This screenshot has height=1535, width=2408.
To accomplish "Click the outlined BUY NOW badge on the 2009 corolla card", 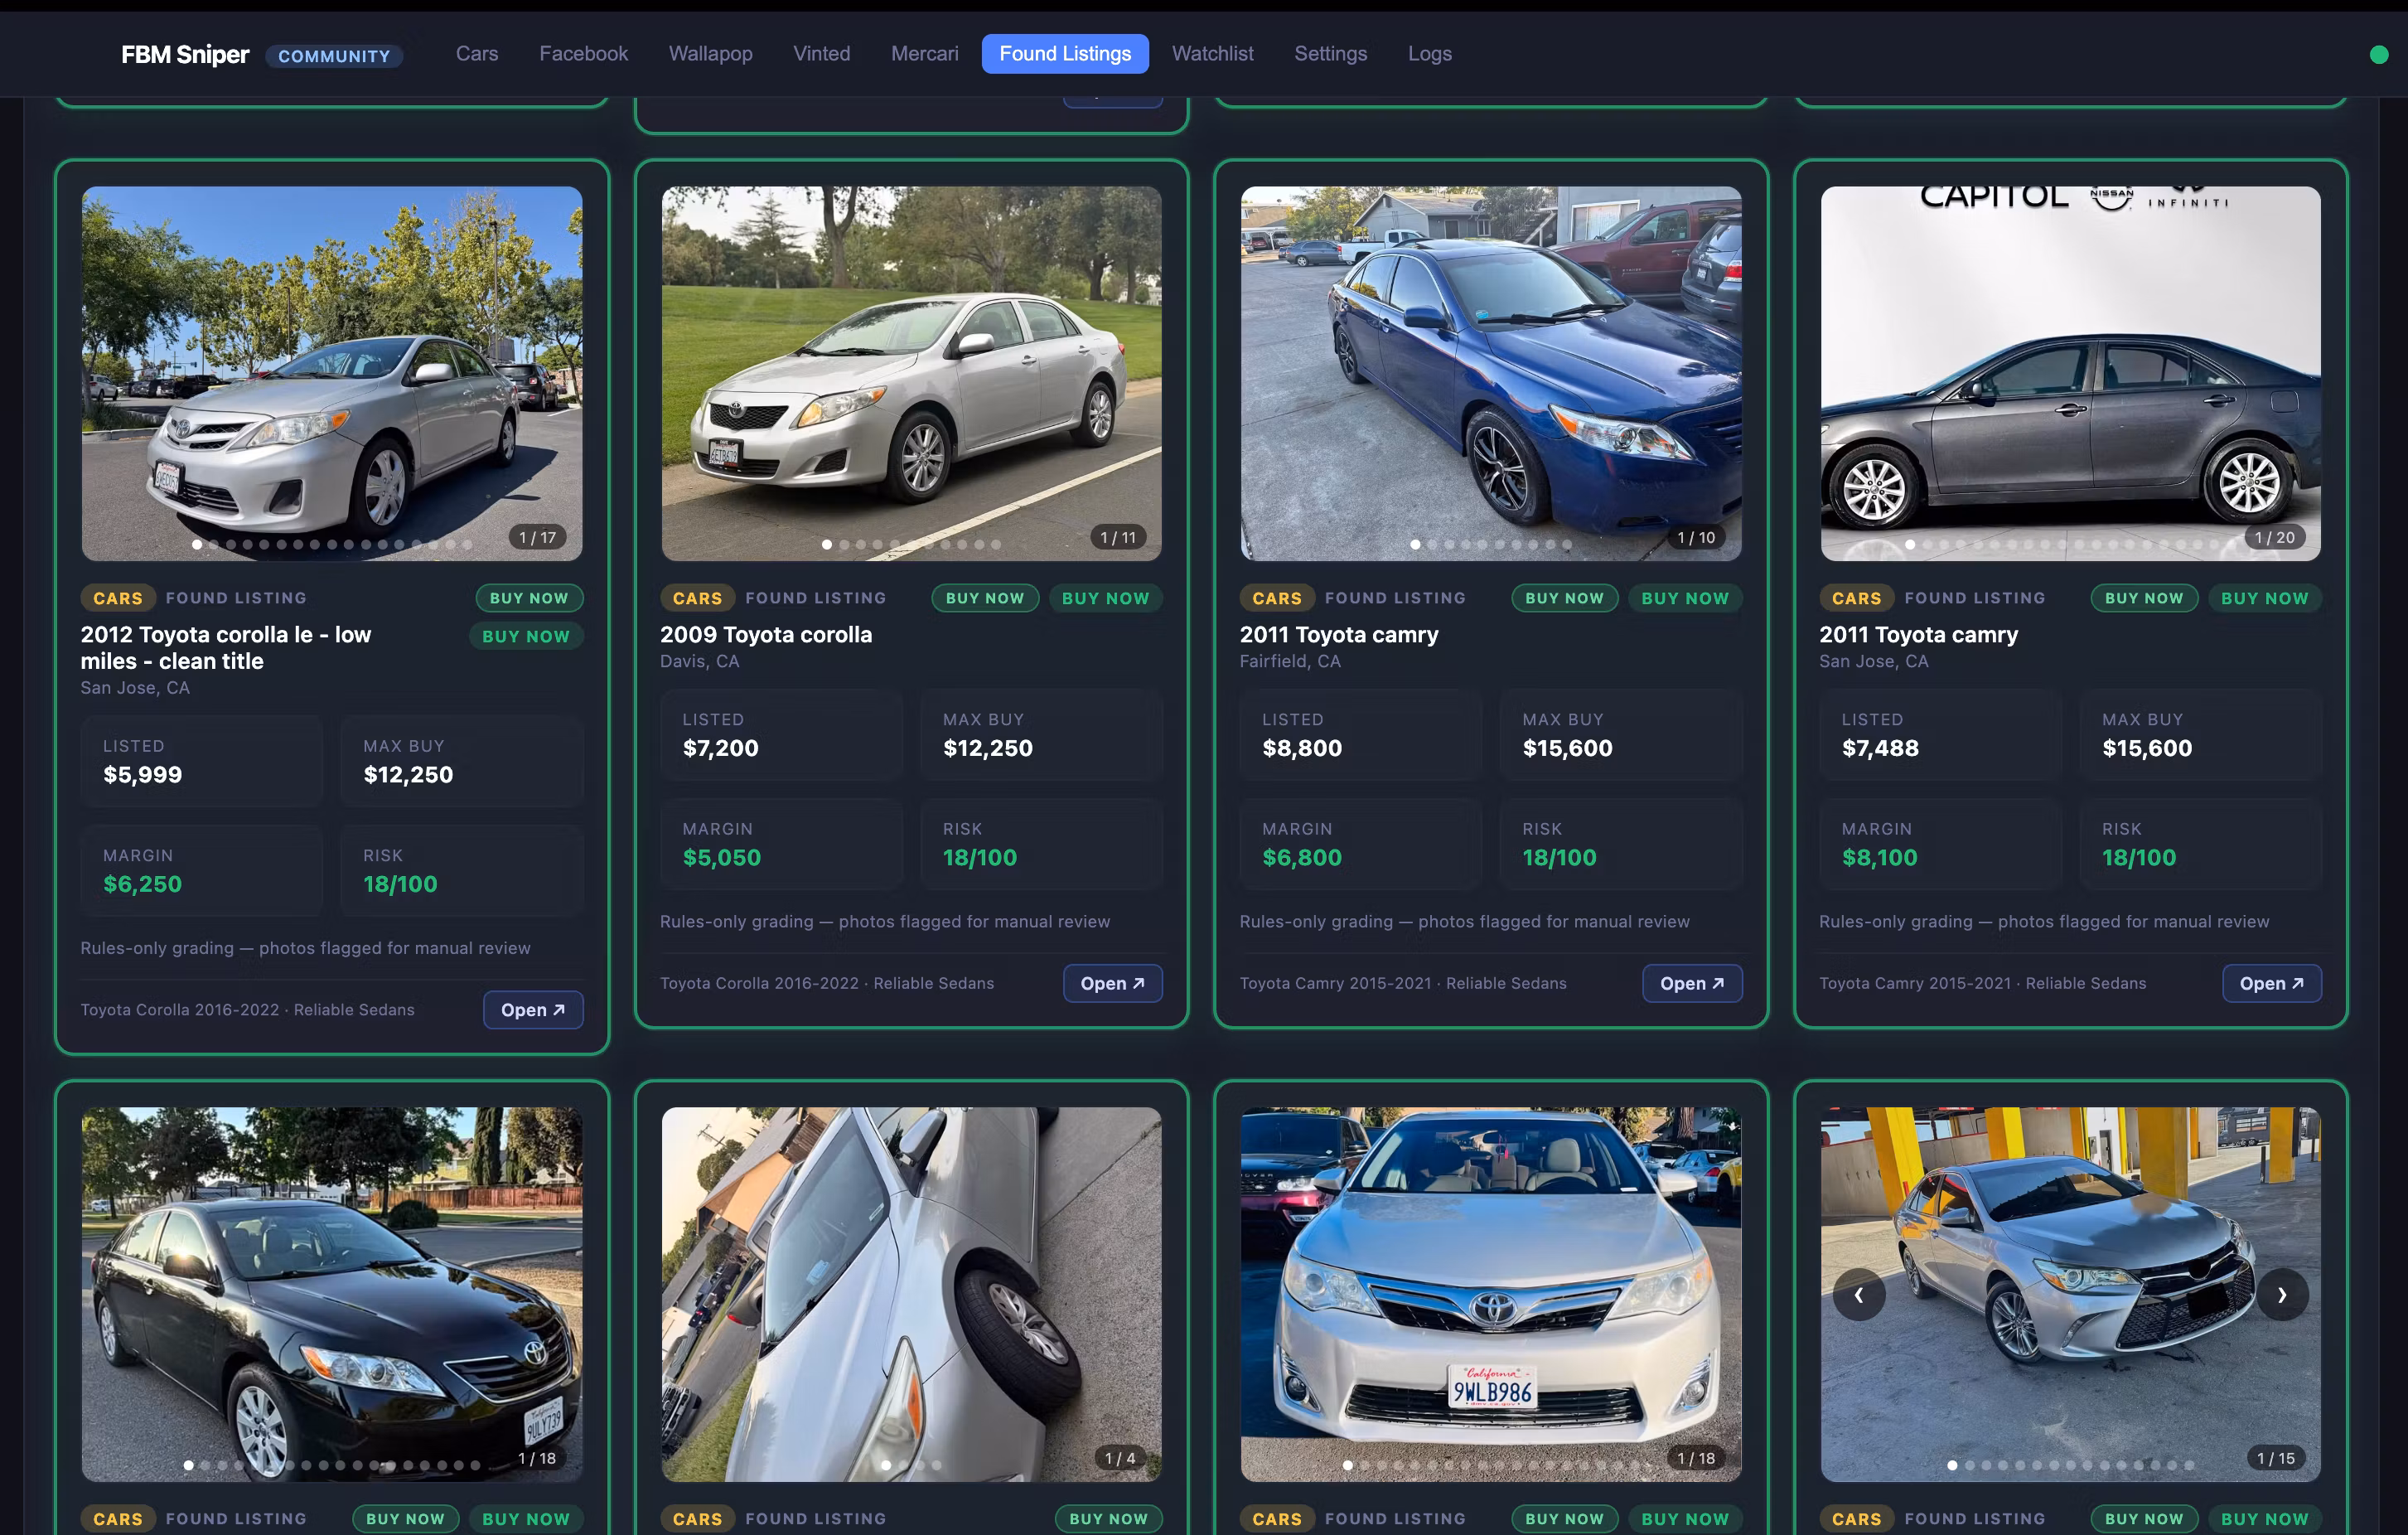I will coord(985,598).
